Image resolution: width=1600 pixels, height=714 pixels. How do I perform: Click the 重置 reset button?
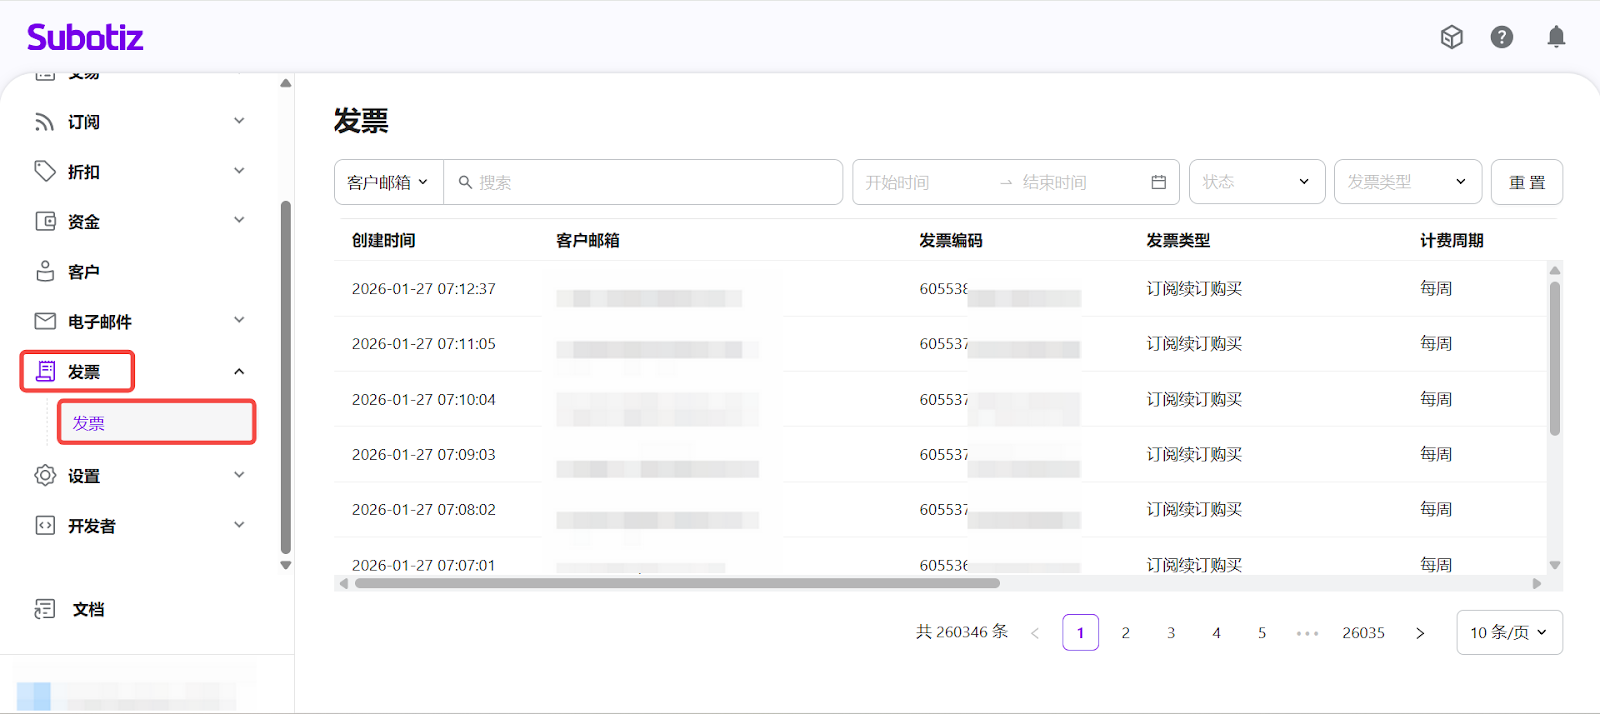point(1526,182)
